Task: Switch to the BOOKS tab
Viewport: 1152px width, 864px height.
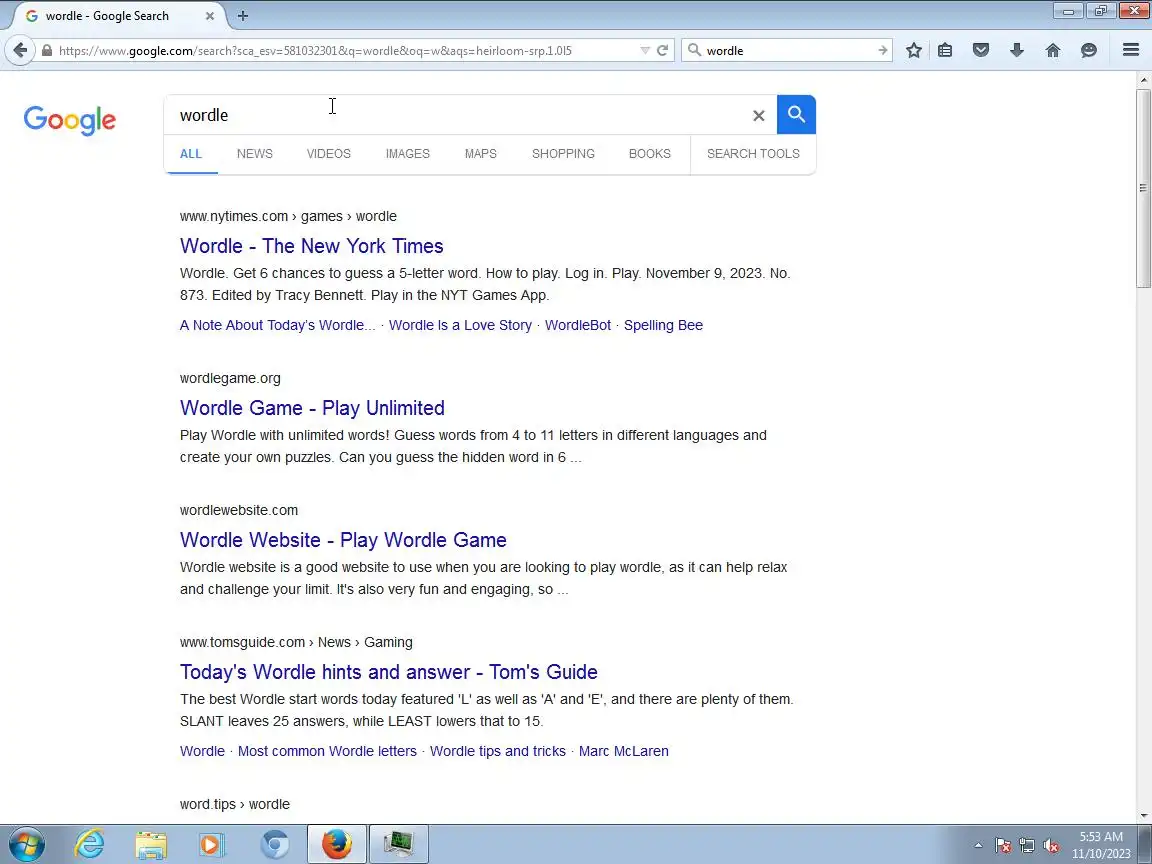Action: coord(649,154)
